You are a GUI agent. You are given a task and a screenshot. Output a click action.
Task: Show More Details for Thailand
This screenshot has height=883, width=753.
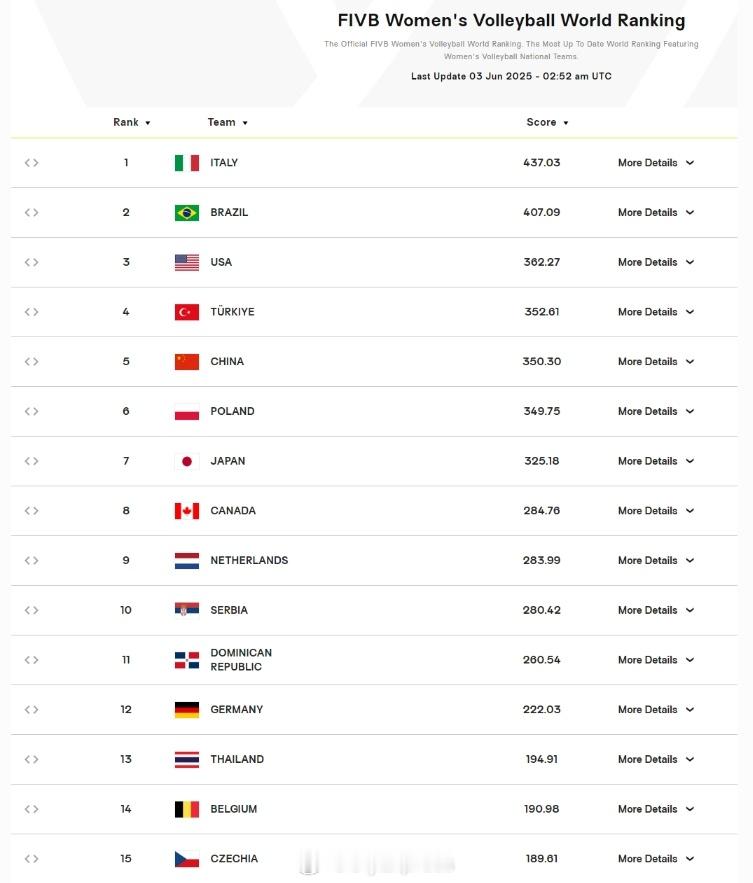pyautogui.click(x=656, y=760)
